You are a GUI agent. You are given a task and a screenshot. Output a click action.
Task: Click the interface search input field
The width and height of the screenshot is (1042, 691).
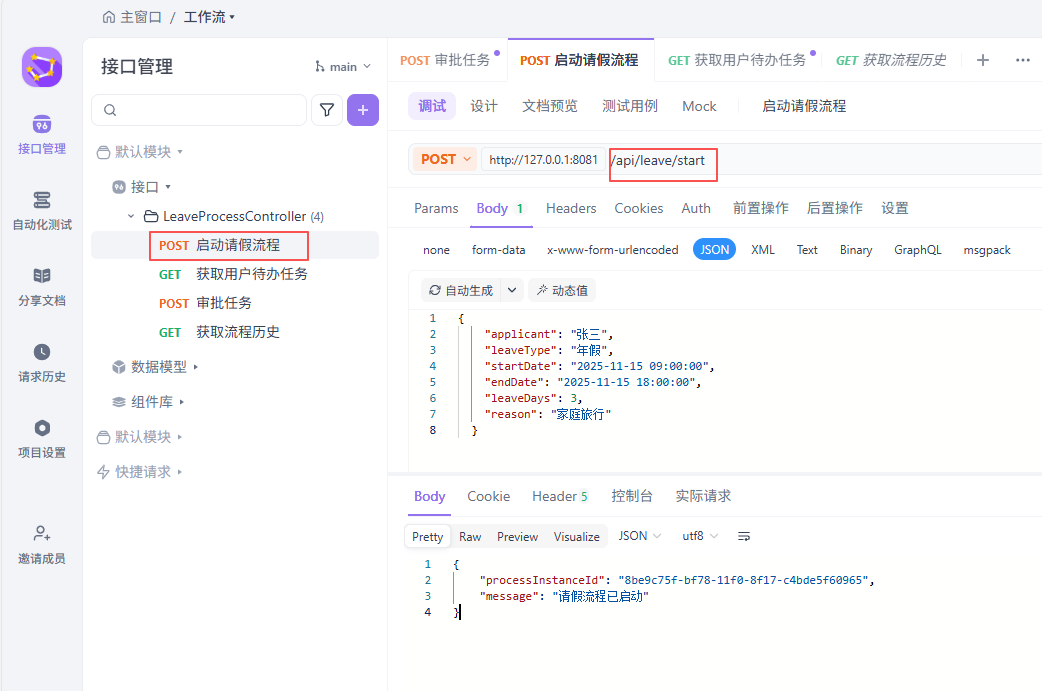(199, 110)
